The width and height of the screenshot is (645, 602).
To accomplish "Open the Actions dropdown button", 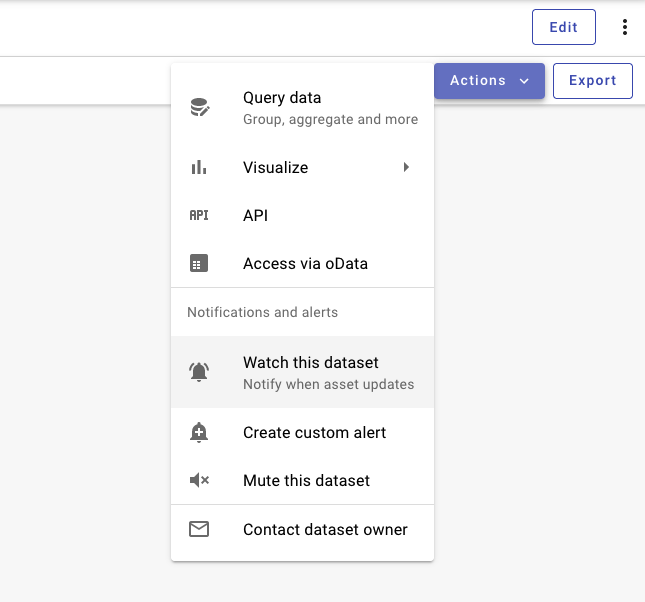I will click(489, 81).
